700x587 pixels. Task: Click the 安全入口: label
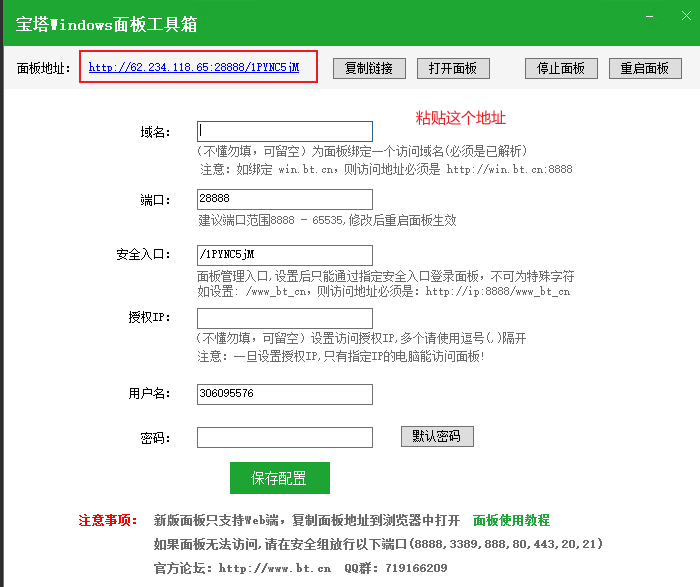143,254
